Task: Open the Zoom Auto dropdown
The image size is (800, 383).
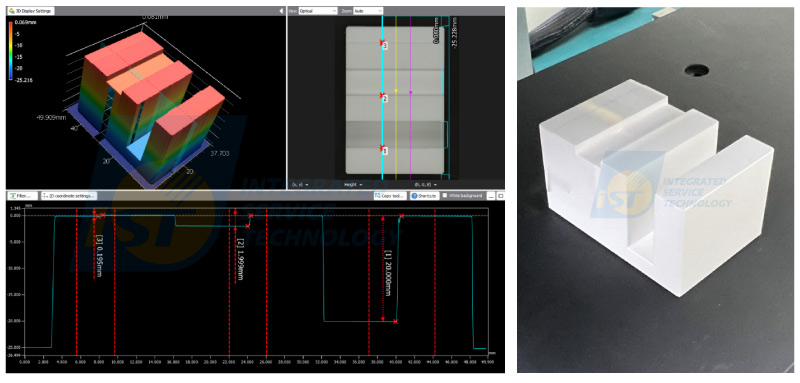Action: 368,10
